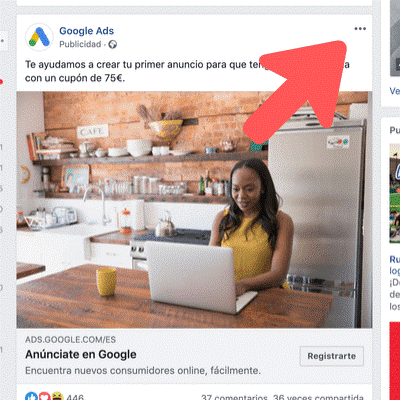400x400 pixels.
Task: Click the globe public-audience icon
Action: tap(113, 44)
